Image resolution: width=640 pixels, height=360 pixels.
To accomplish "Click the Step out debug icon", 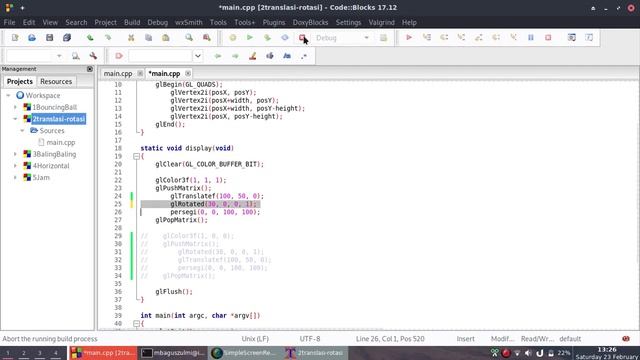I will (x=479, y=38).
